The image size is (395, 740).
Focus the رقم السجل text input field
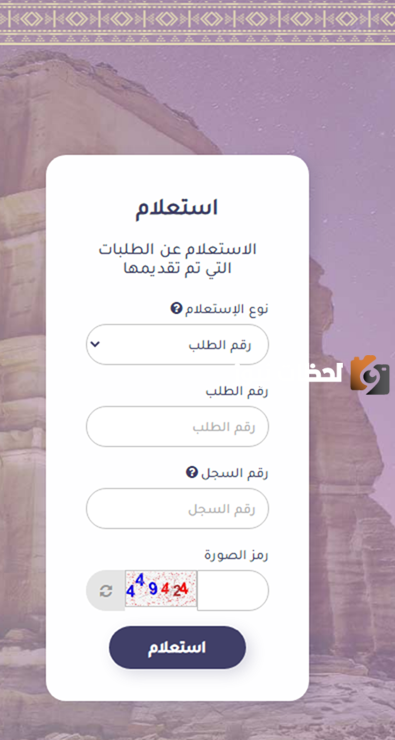tap(177, 509)
